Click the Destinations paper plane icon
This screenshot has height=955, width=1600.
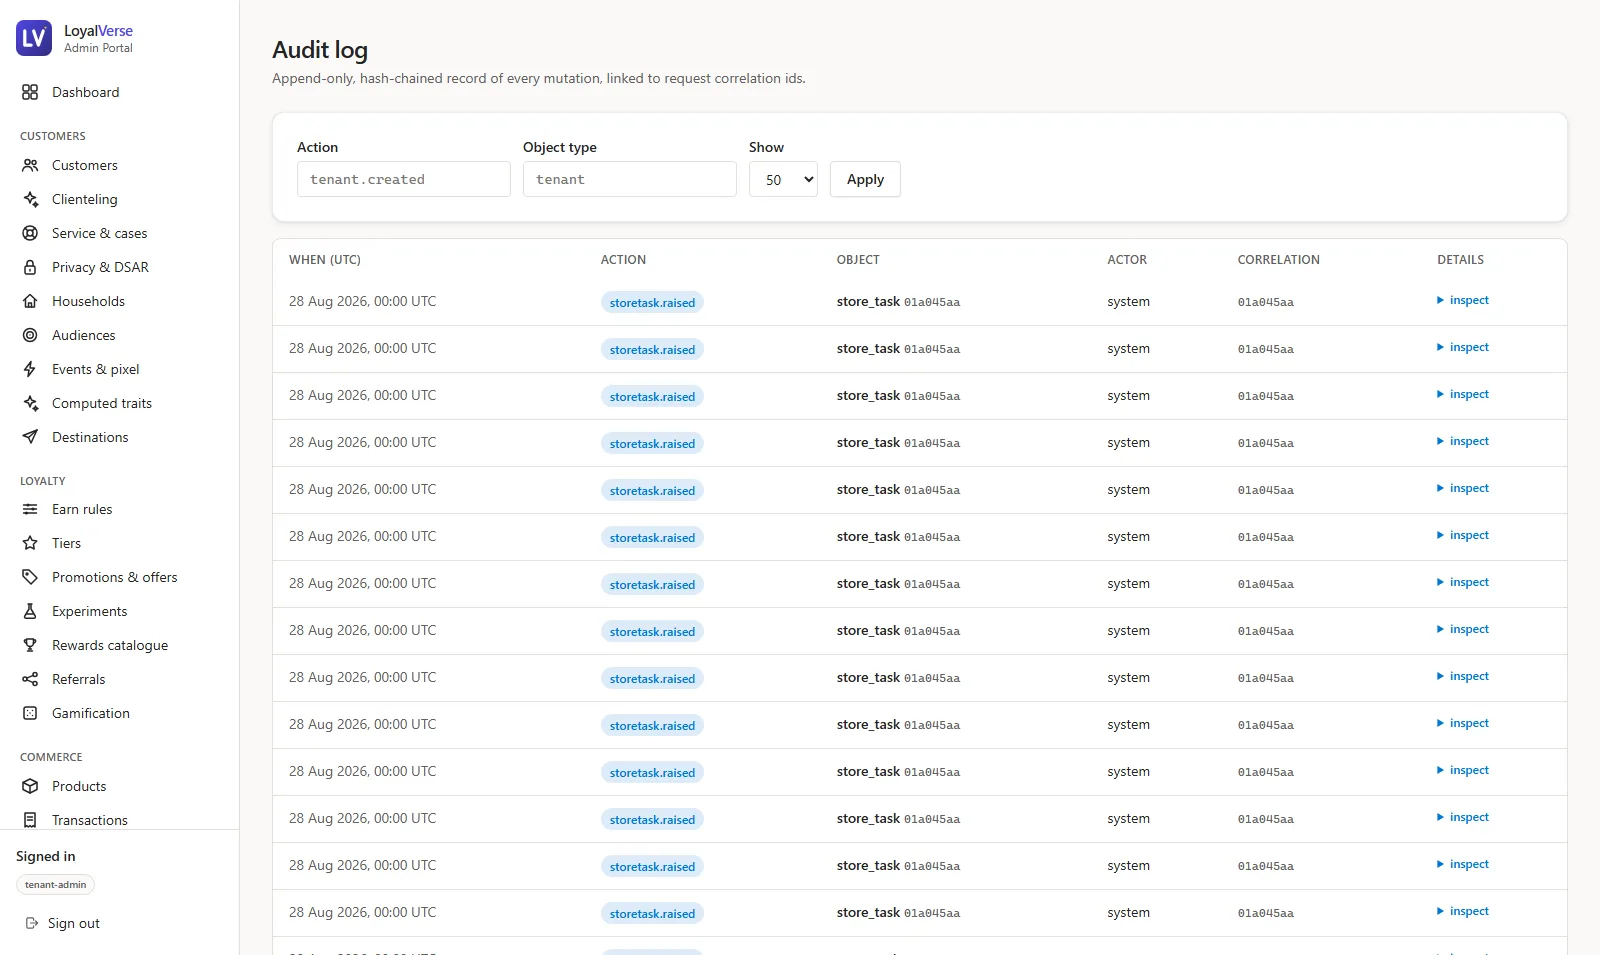click(x=30, y=437)
